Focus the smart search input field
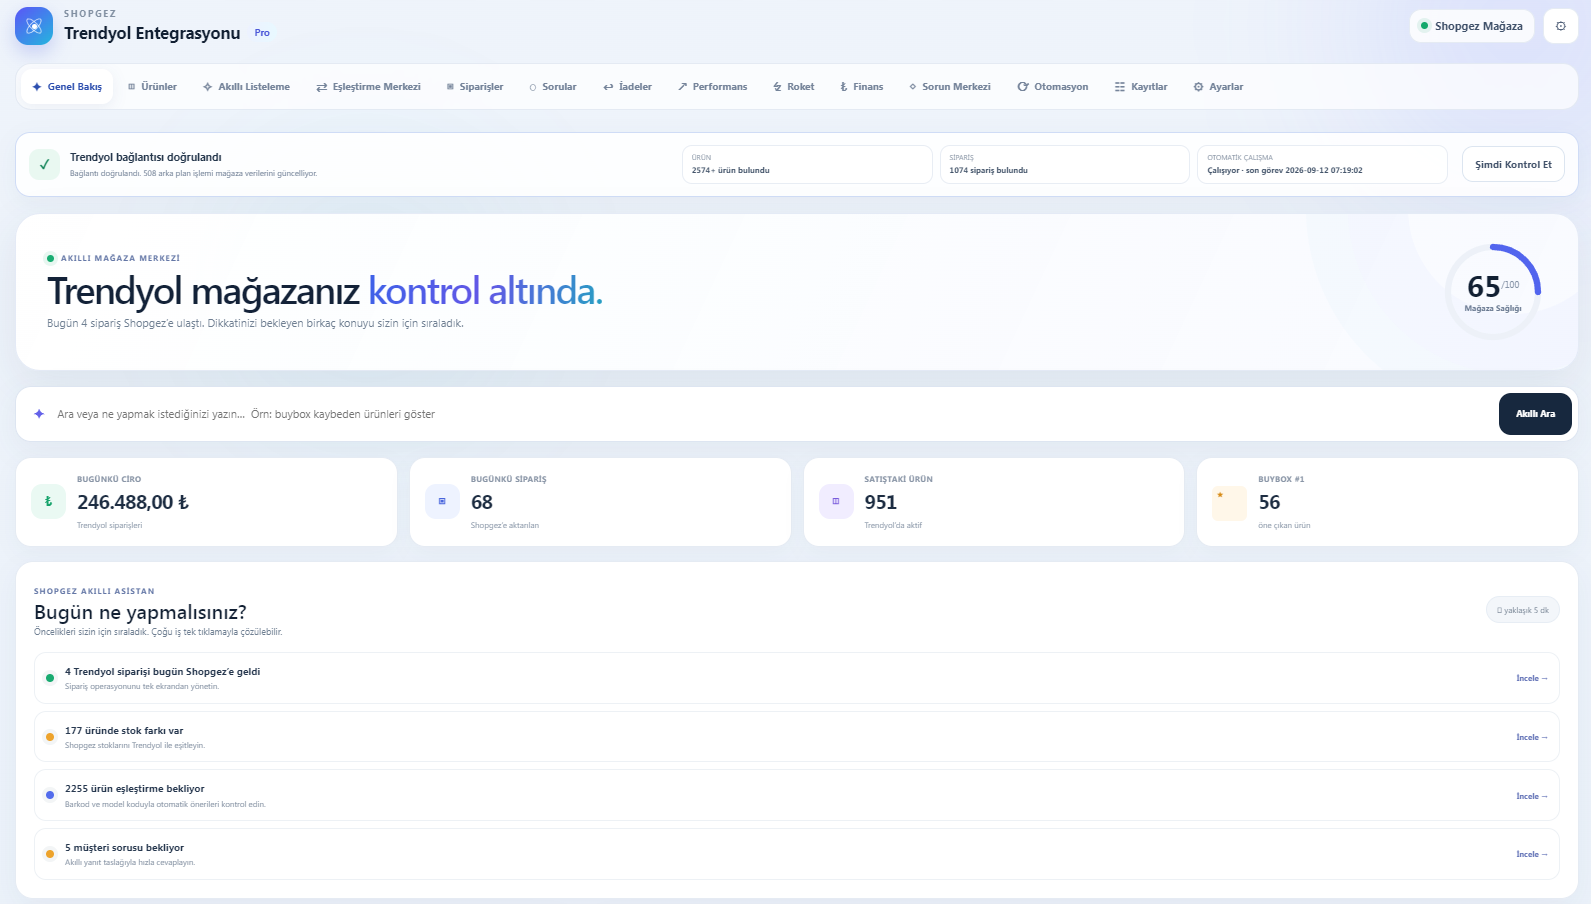This screenshot has height=904, width=1591. point(770,414)
